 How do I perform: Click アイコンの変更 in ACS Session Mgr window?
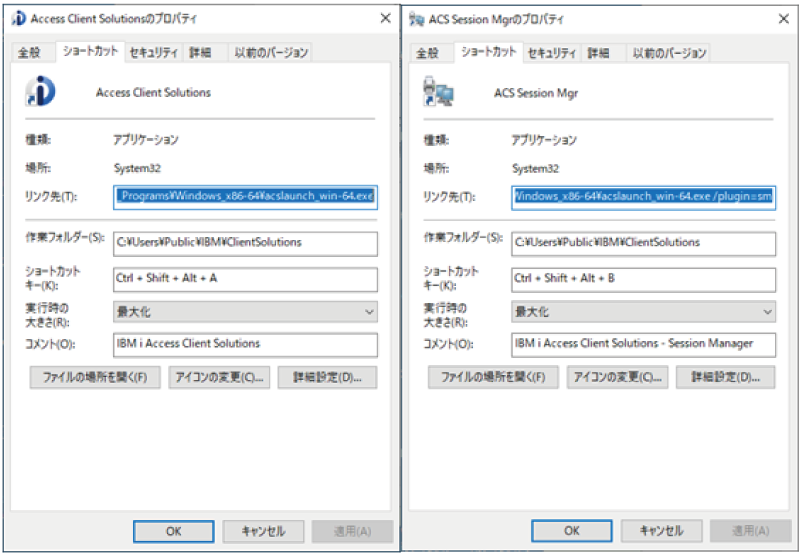click(617, 377)
